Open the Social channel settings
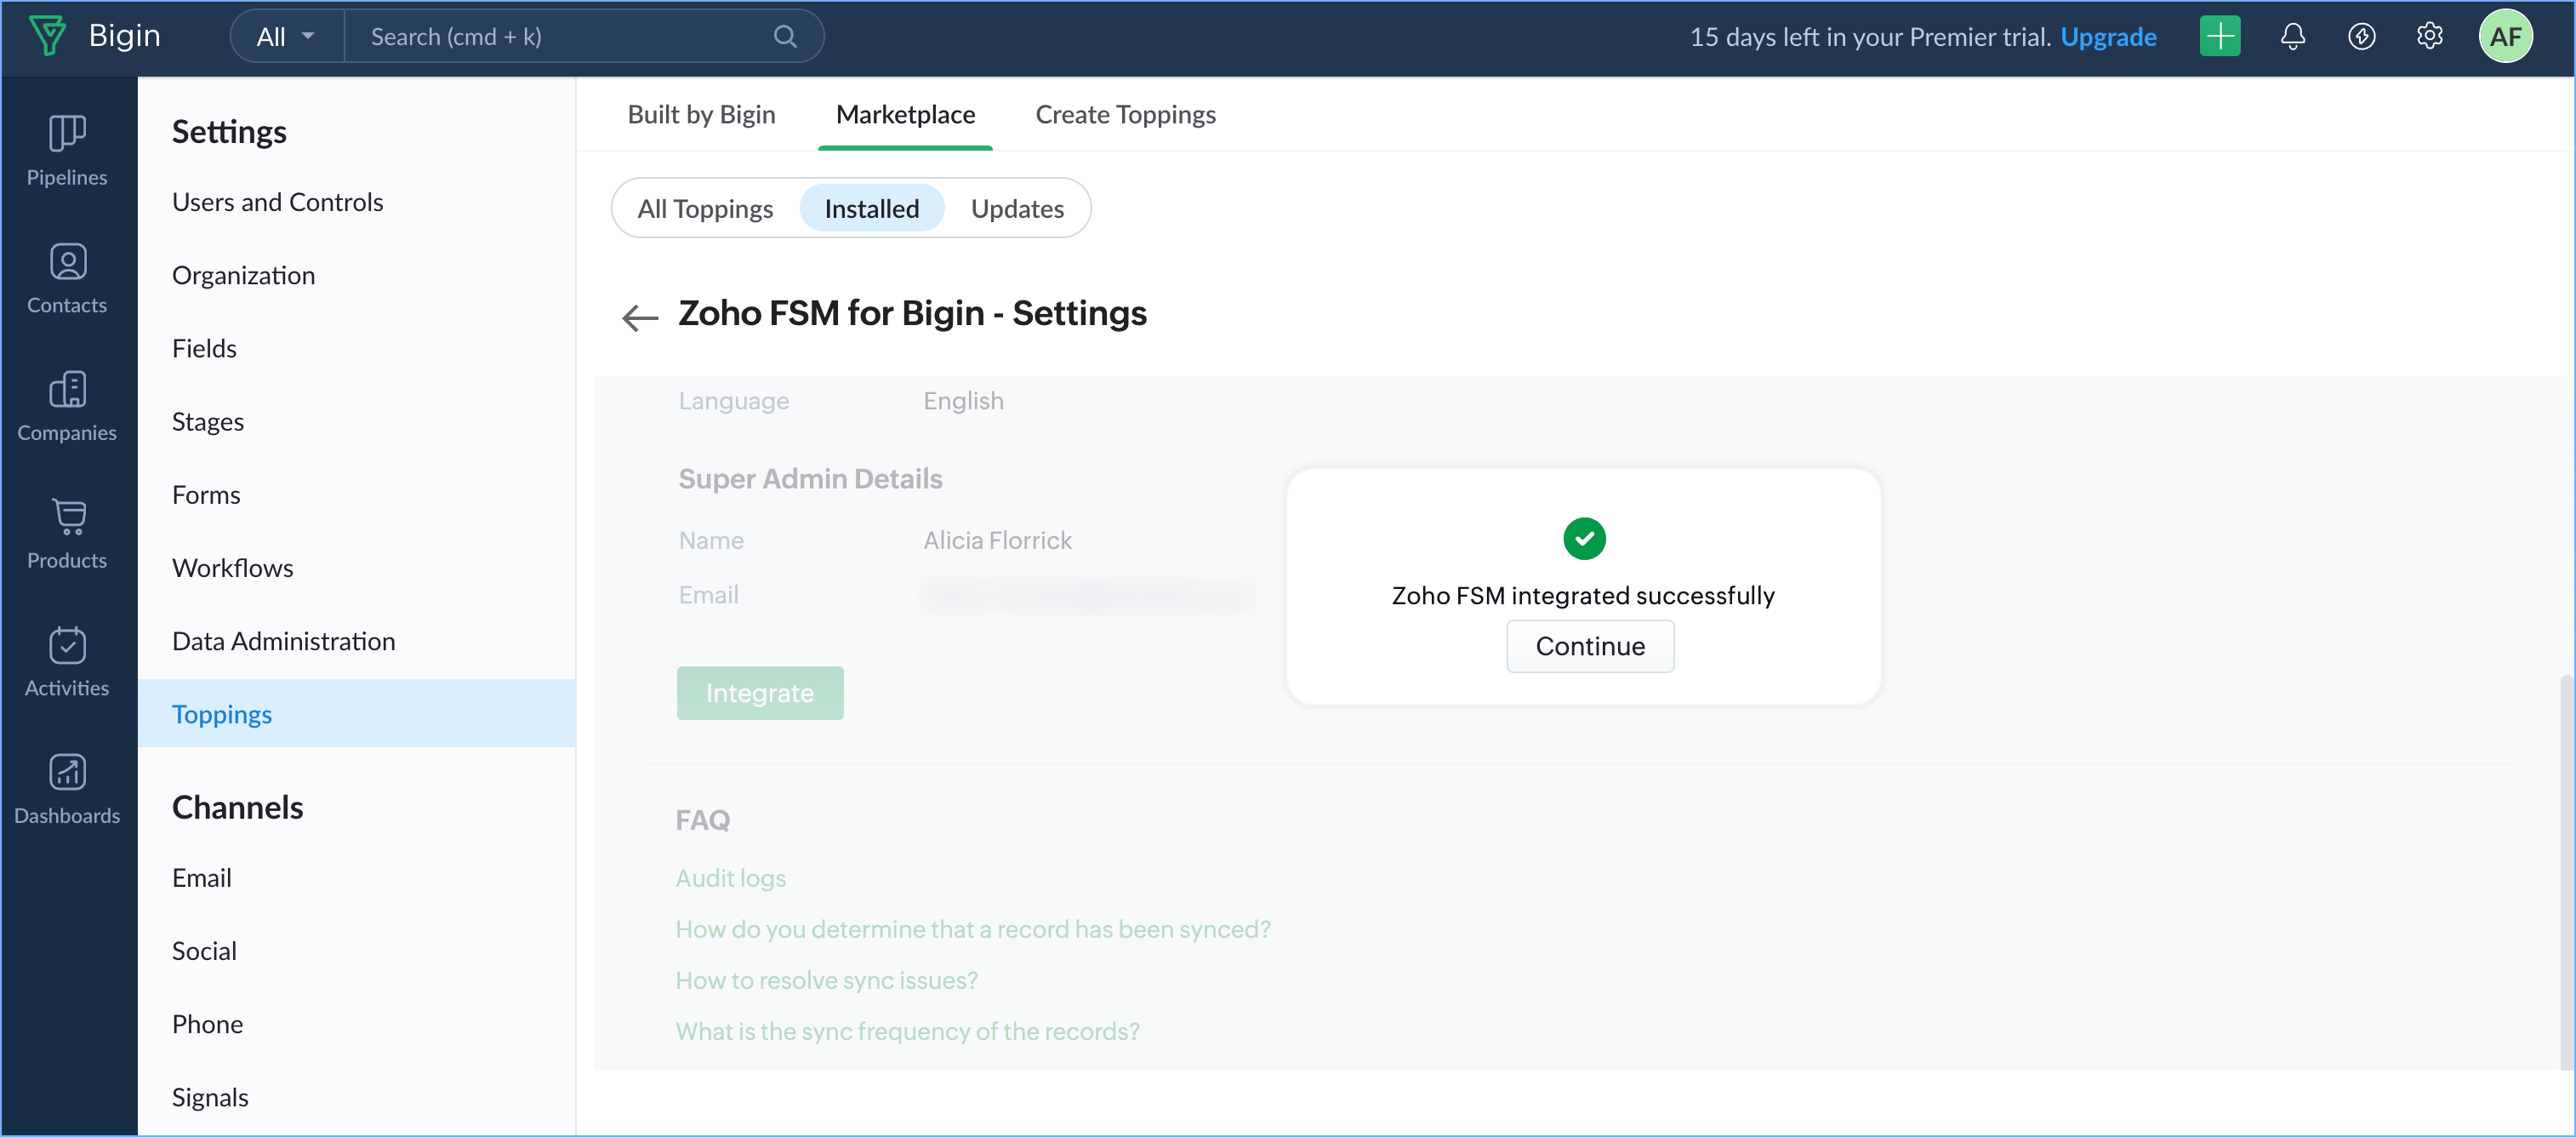The image size is (2576, 1137). click(357, 951)
